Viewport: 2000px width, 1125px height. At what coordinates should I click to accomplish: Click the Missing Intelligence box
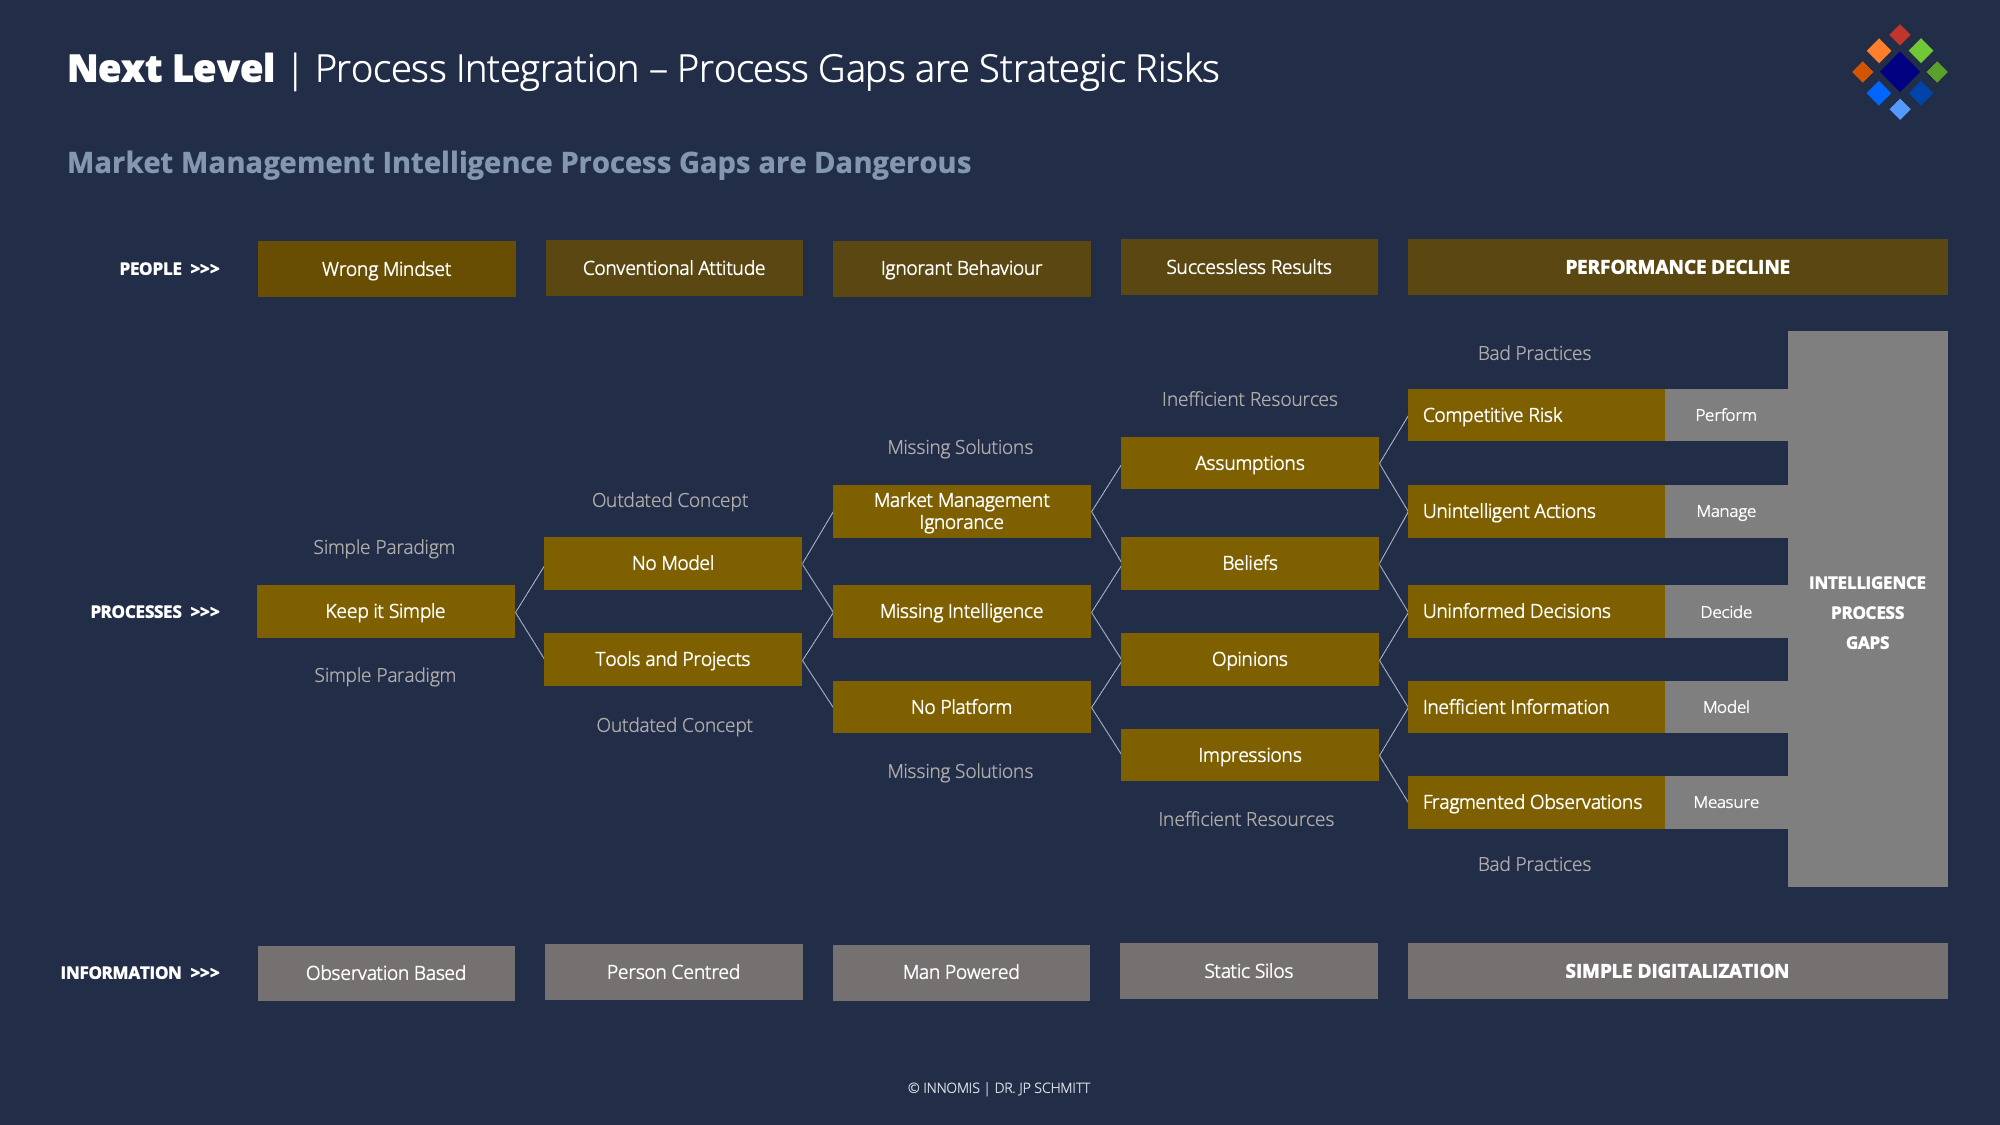pyautogui.click(x=961, y=611)
